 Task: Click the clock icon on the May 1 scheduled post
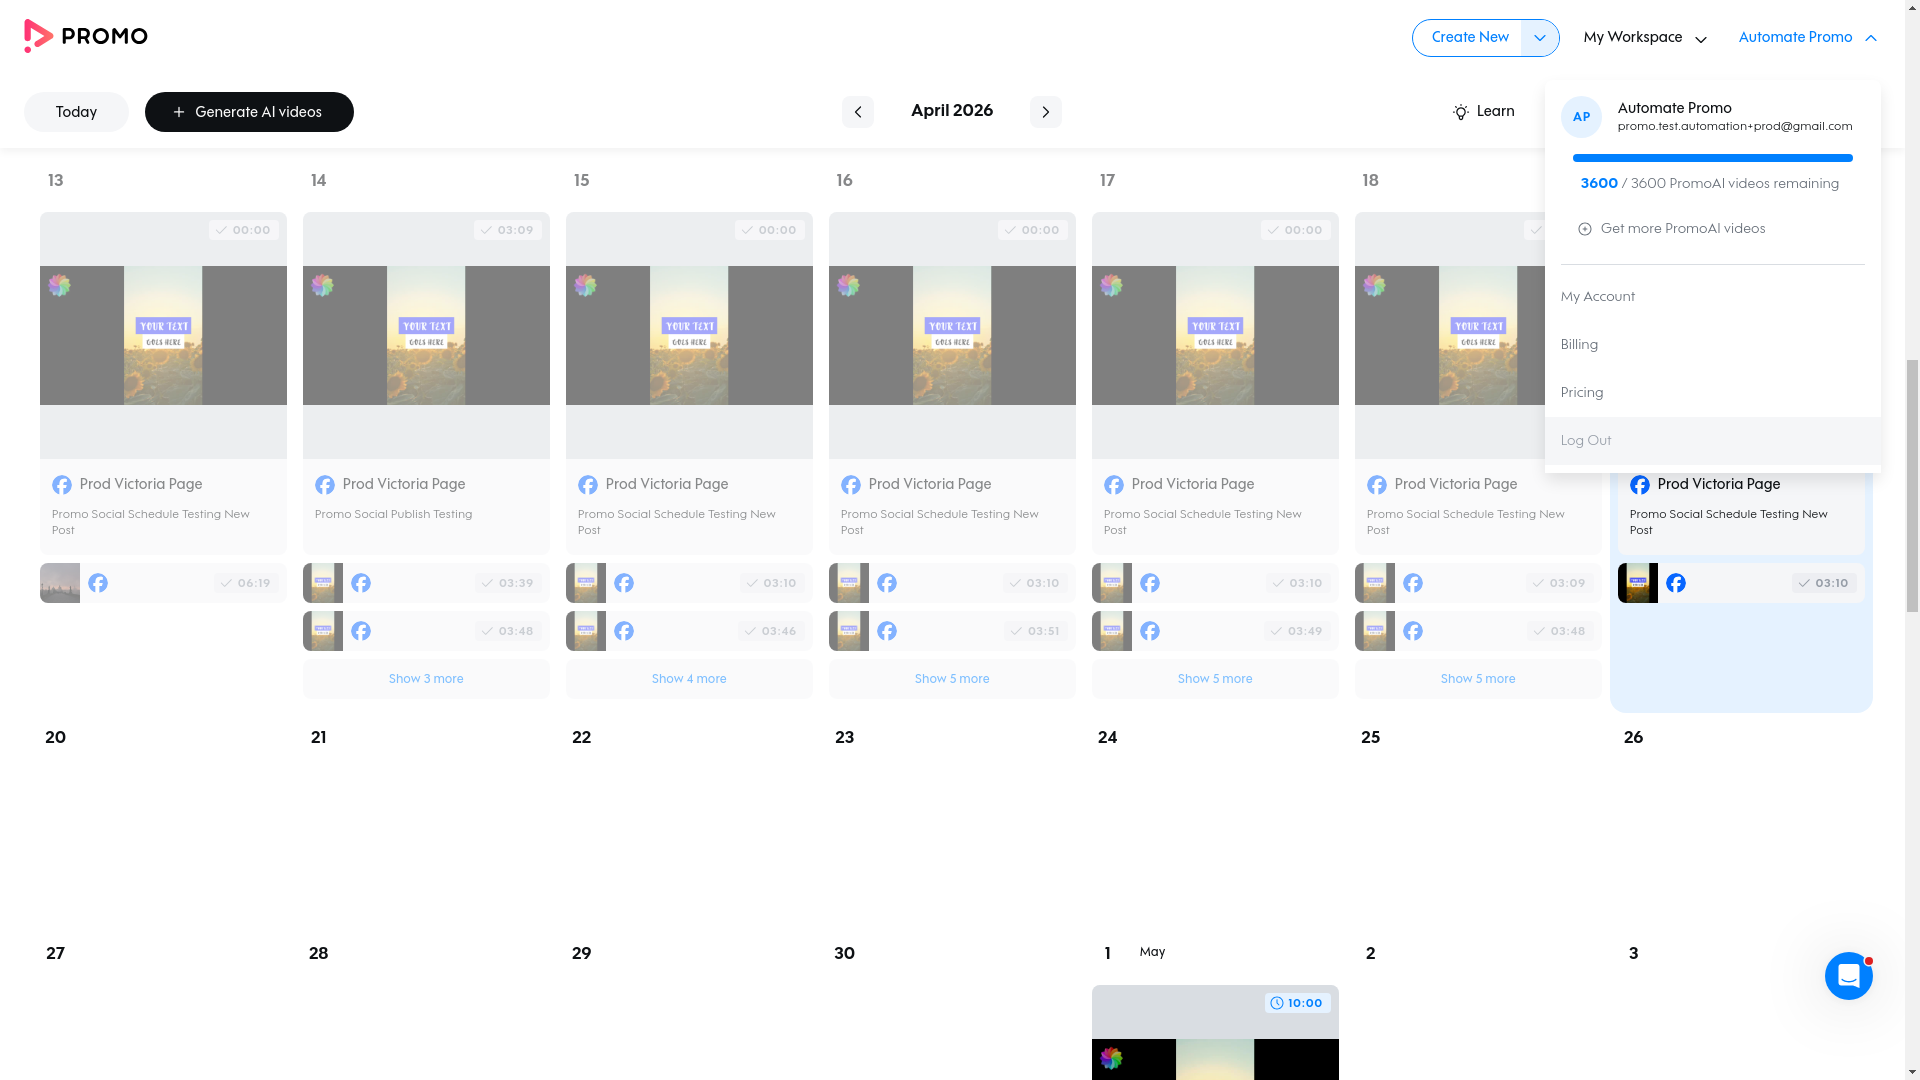pyautogui.click(x=1277, y=1002)
